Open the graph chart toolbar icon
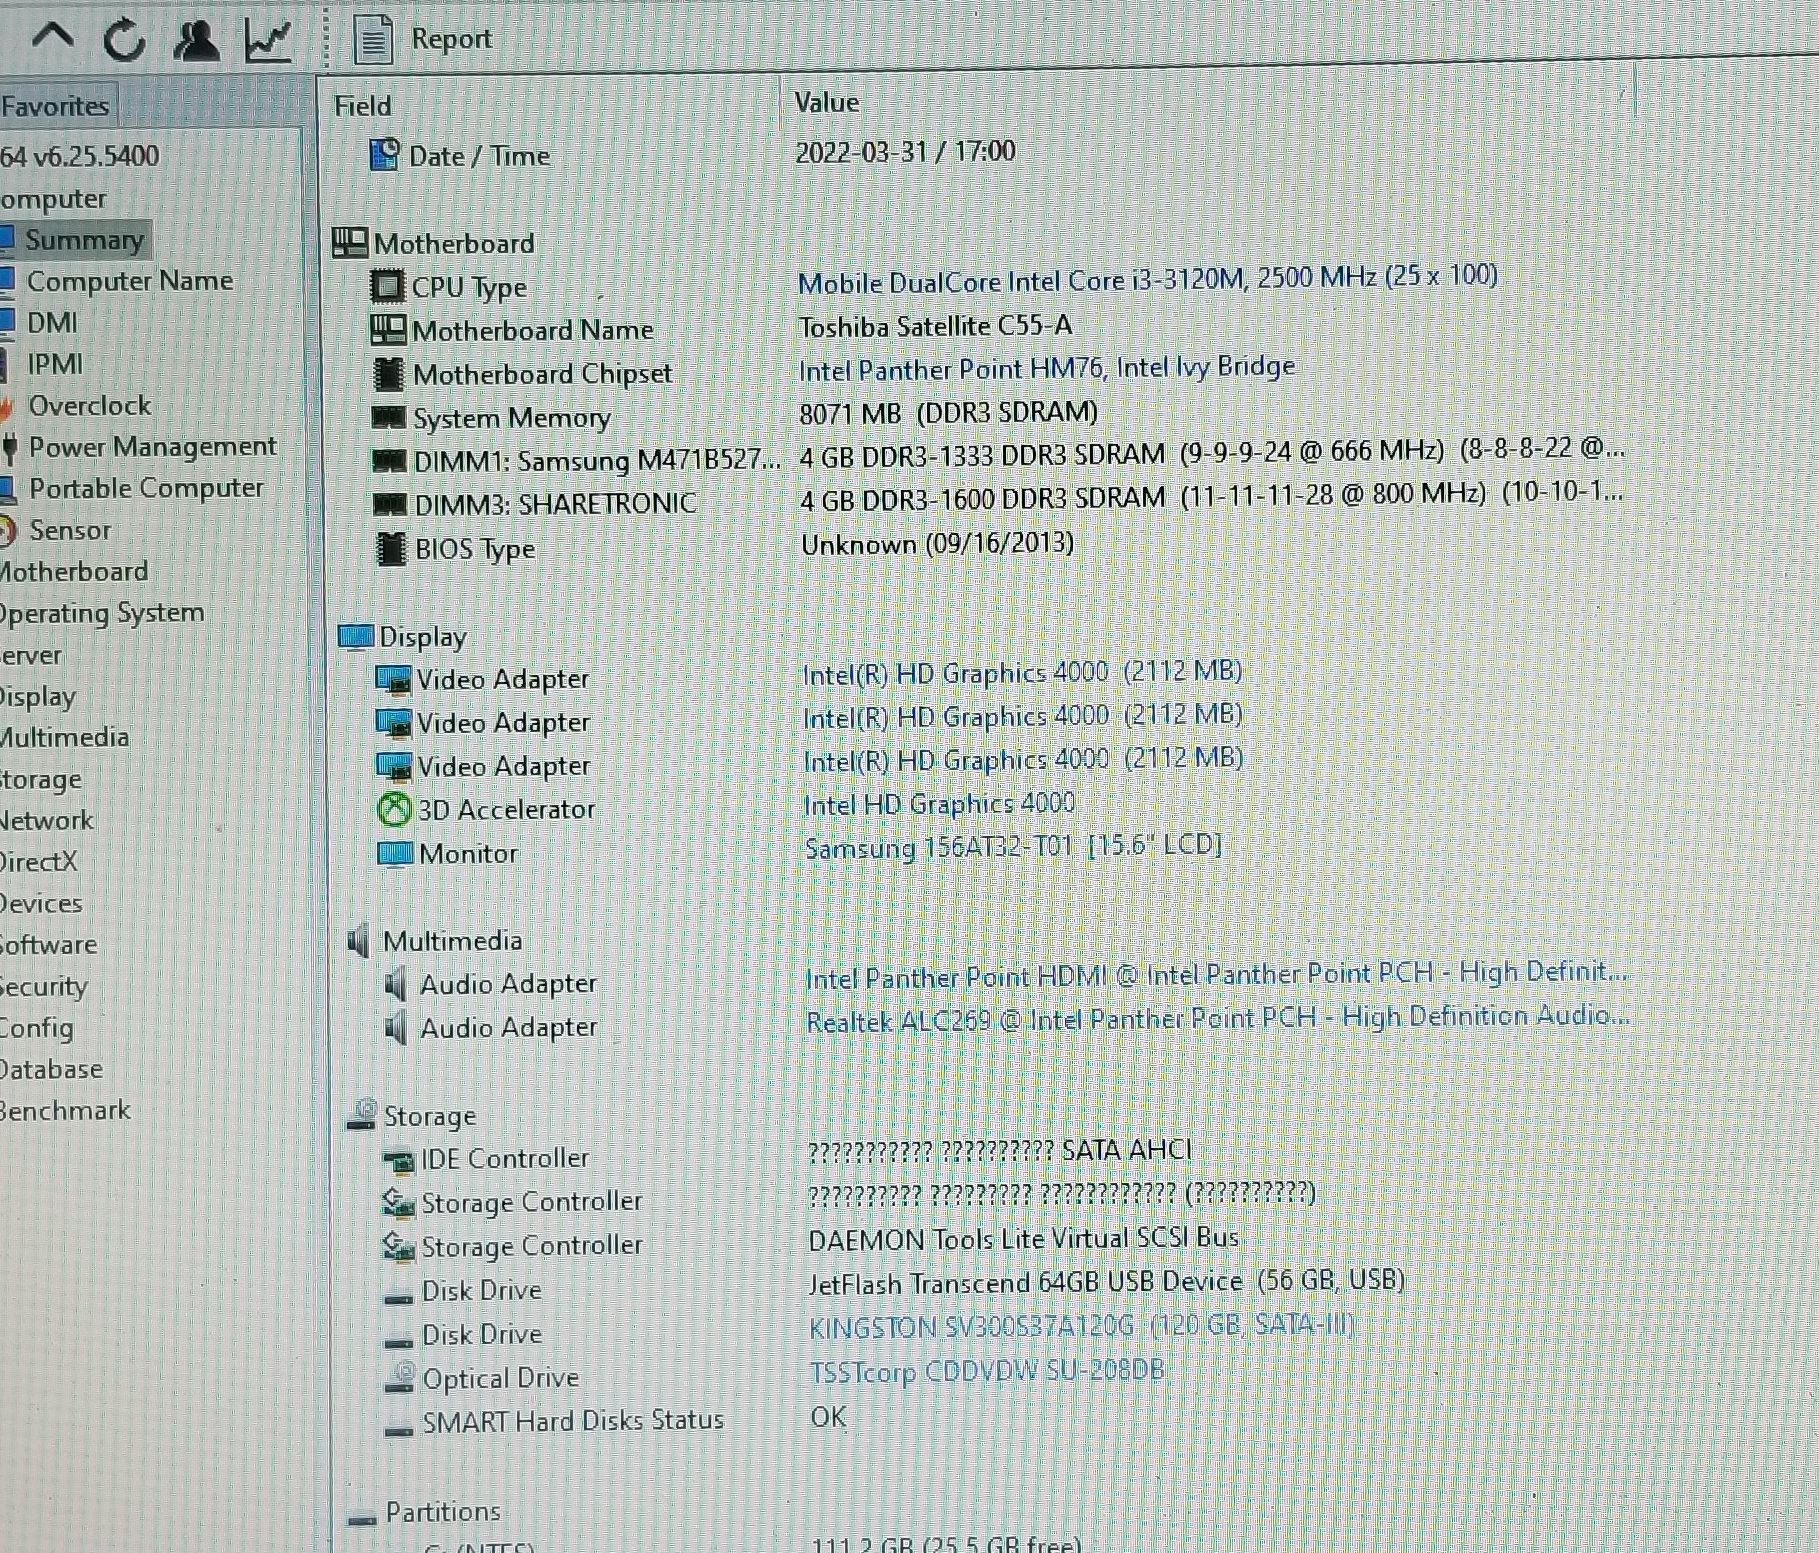 pyautogui.click(x=268, y=40)
